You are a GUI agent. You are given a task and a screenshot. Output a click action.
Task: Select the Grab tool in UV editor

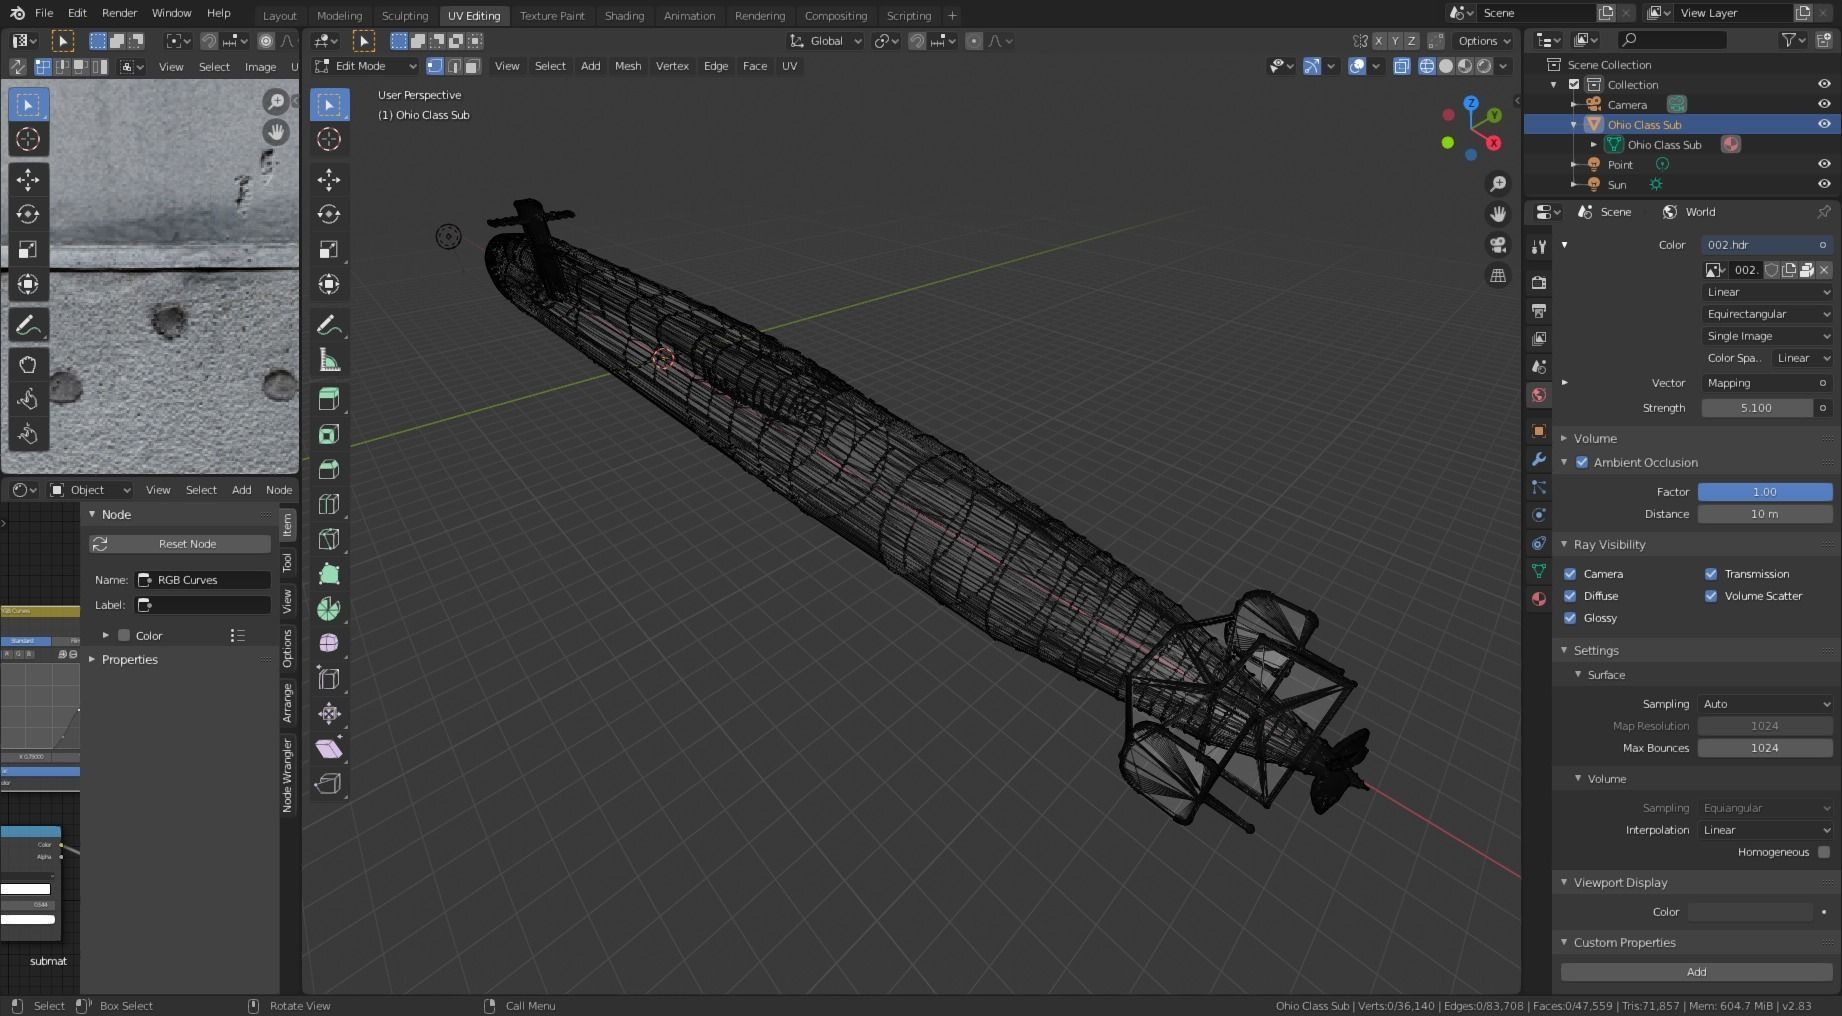coord(28,364)
